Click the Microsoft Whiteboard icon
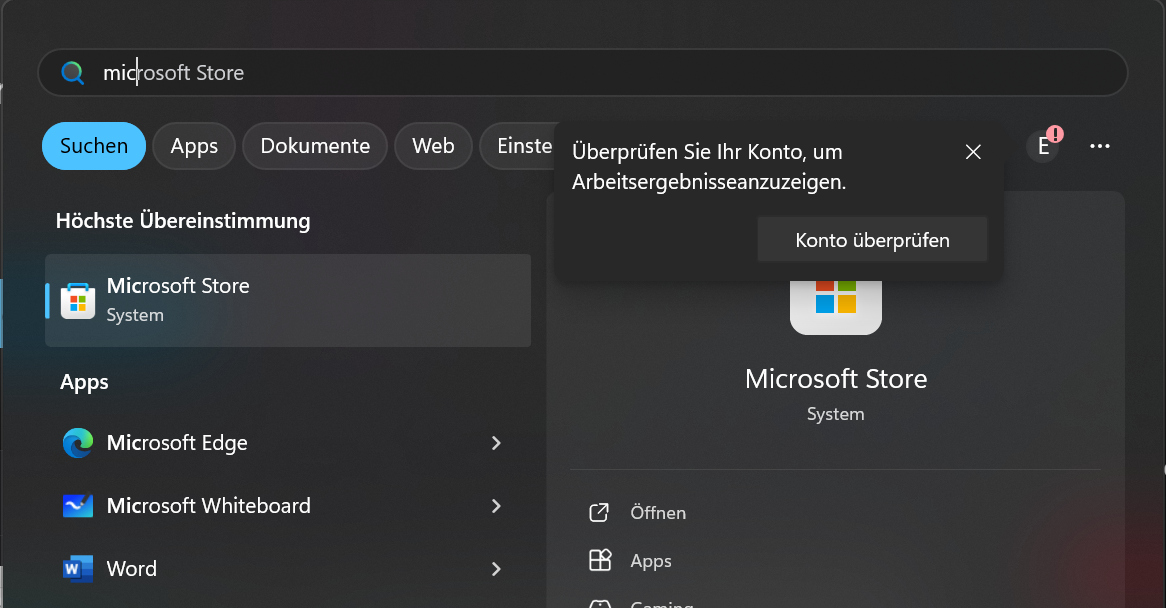 pyautogui.click(x=78, y=506)
